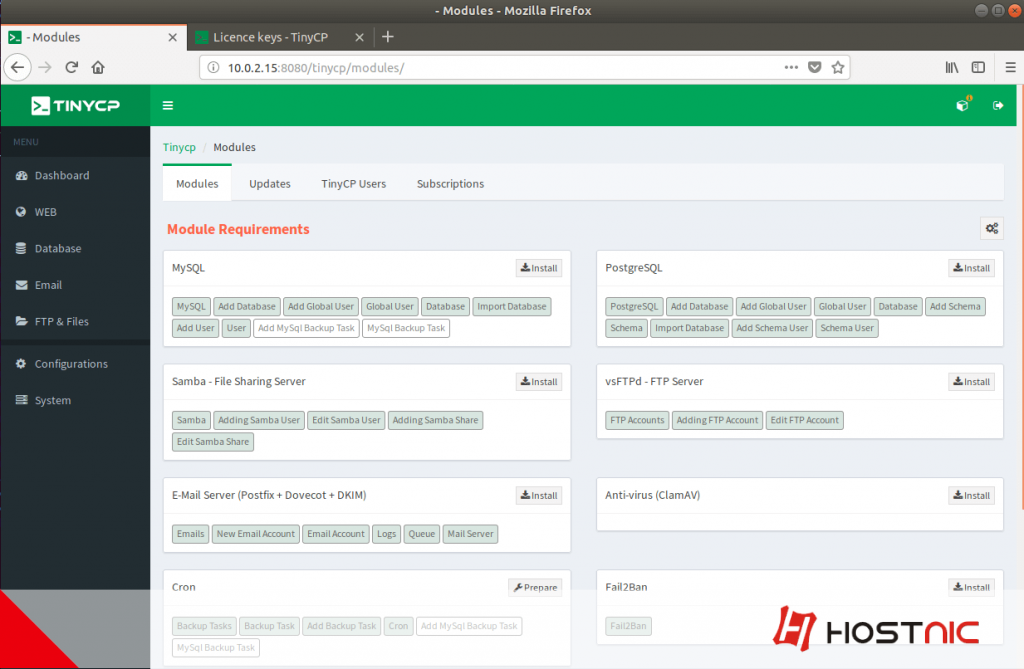The height and width of the screenshot is (669, 1024).
Task: Click the Adding FTP Account tag
Action: pos(717,420)
